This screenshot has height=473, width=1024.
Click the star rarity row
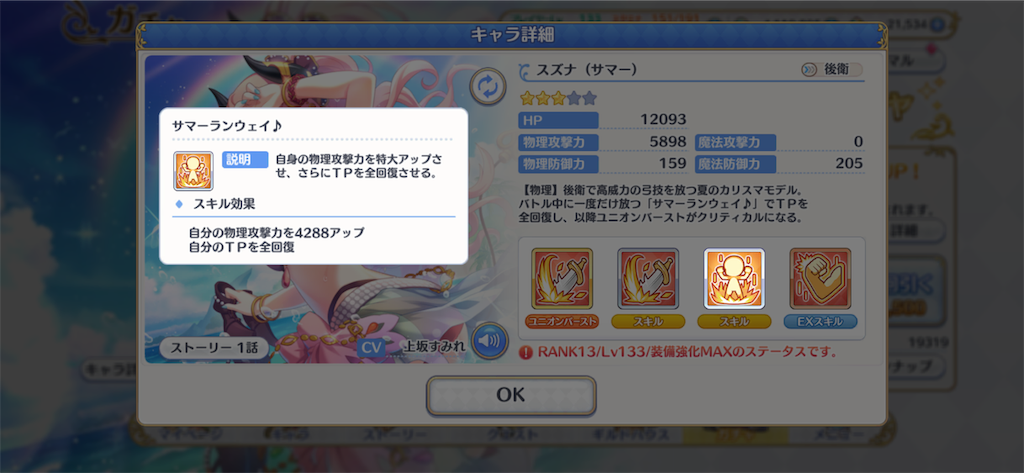tap(558, 99)
